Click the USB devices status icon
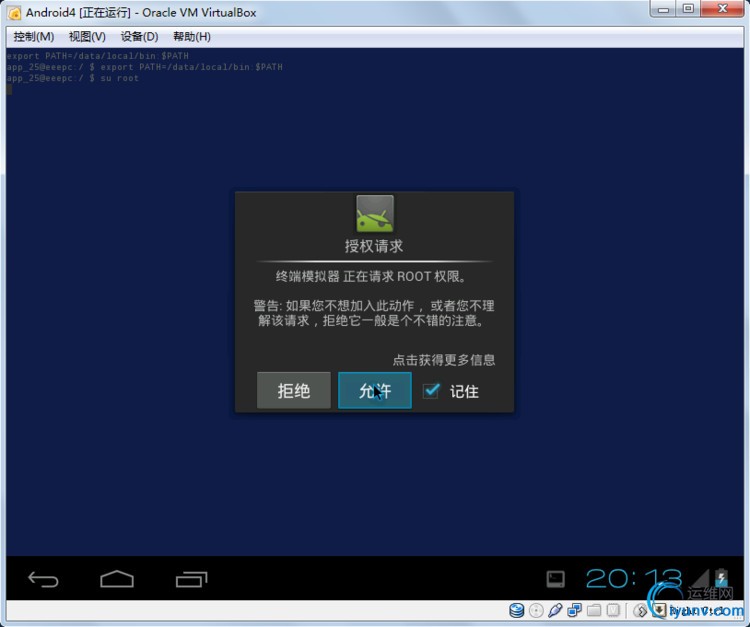Image resolution: width=750 pixels, height=627 pixels. (555, 611)
